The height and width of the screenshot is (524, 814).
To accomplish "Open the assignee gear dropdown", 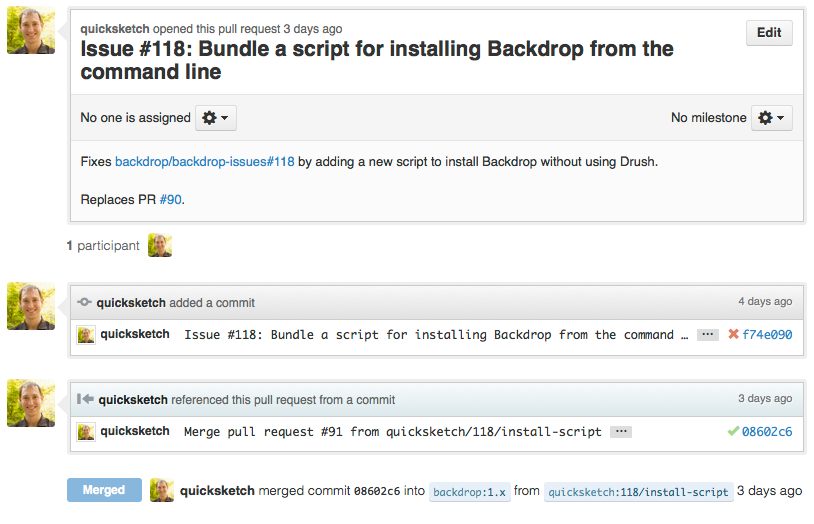I will [215, 118].
